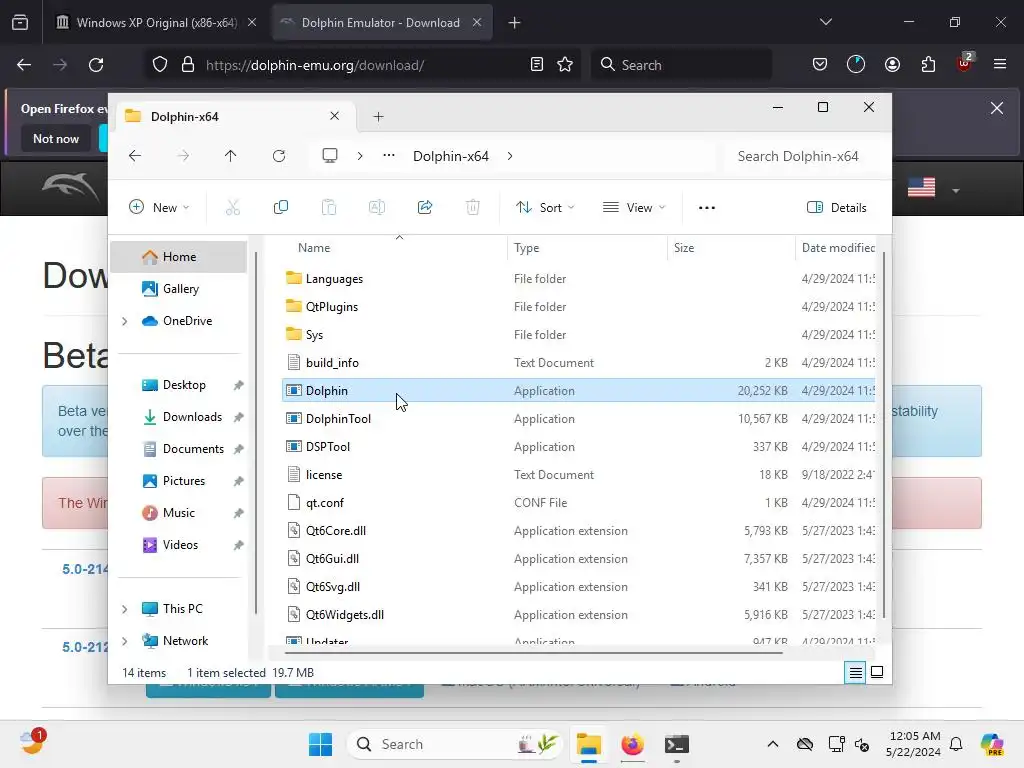This screenshot has height=768, width=1024.
Task: Show hidden breadcrumb path ellipsis
Action: (x=389, y=155)
